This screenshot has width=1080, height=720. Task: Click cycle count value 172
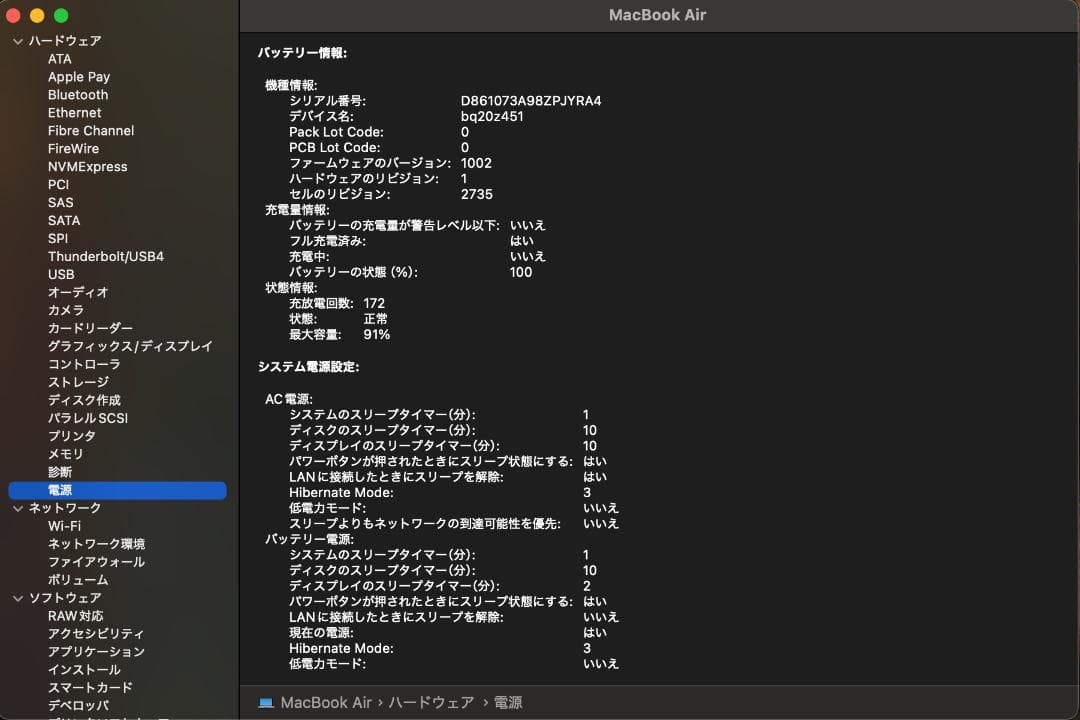374,303
